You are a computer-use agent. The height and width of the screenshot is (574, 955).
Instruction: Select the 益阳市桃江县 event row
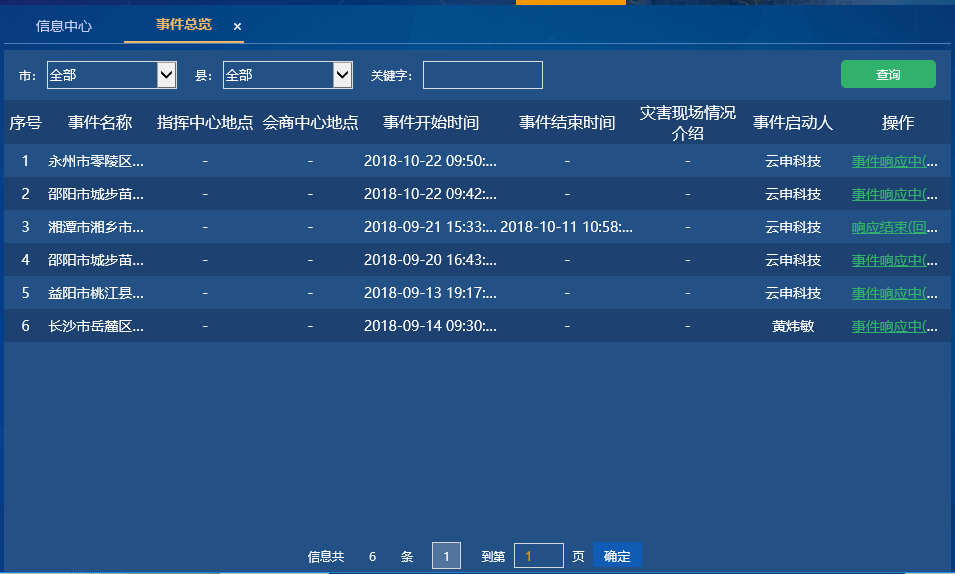point(96,294)
